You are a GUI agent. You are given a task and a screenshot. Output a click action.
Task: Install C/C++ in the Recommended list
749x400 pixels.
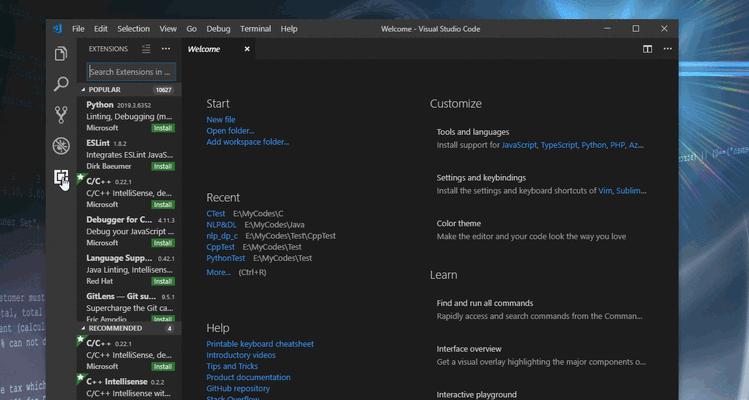click(163, 367)
